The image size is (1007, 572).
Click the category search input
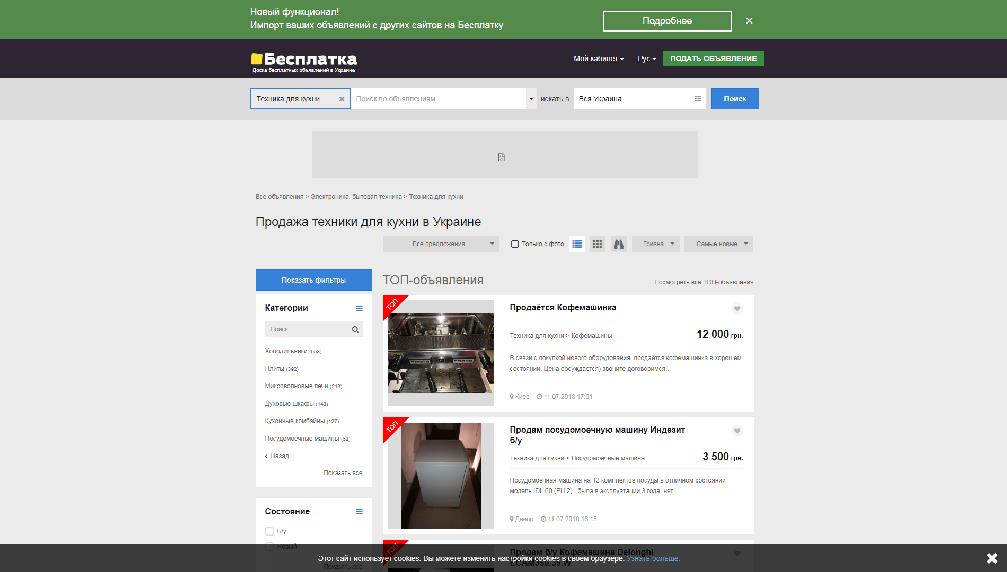307,329
